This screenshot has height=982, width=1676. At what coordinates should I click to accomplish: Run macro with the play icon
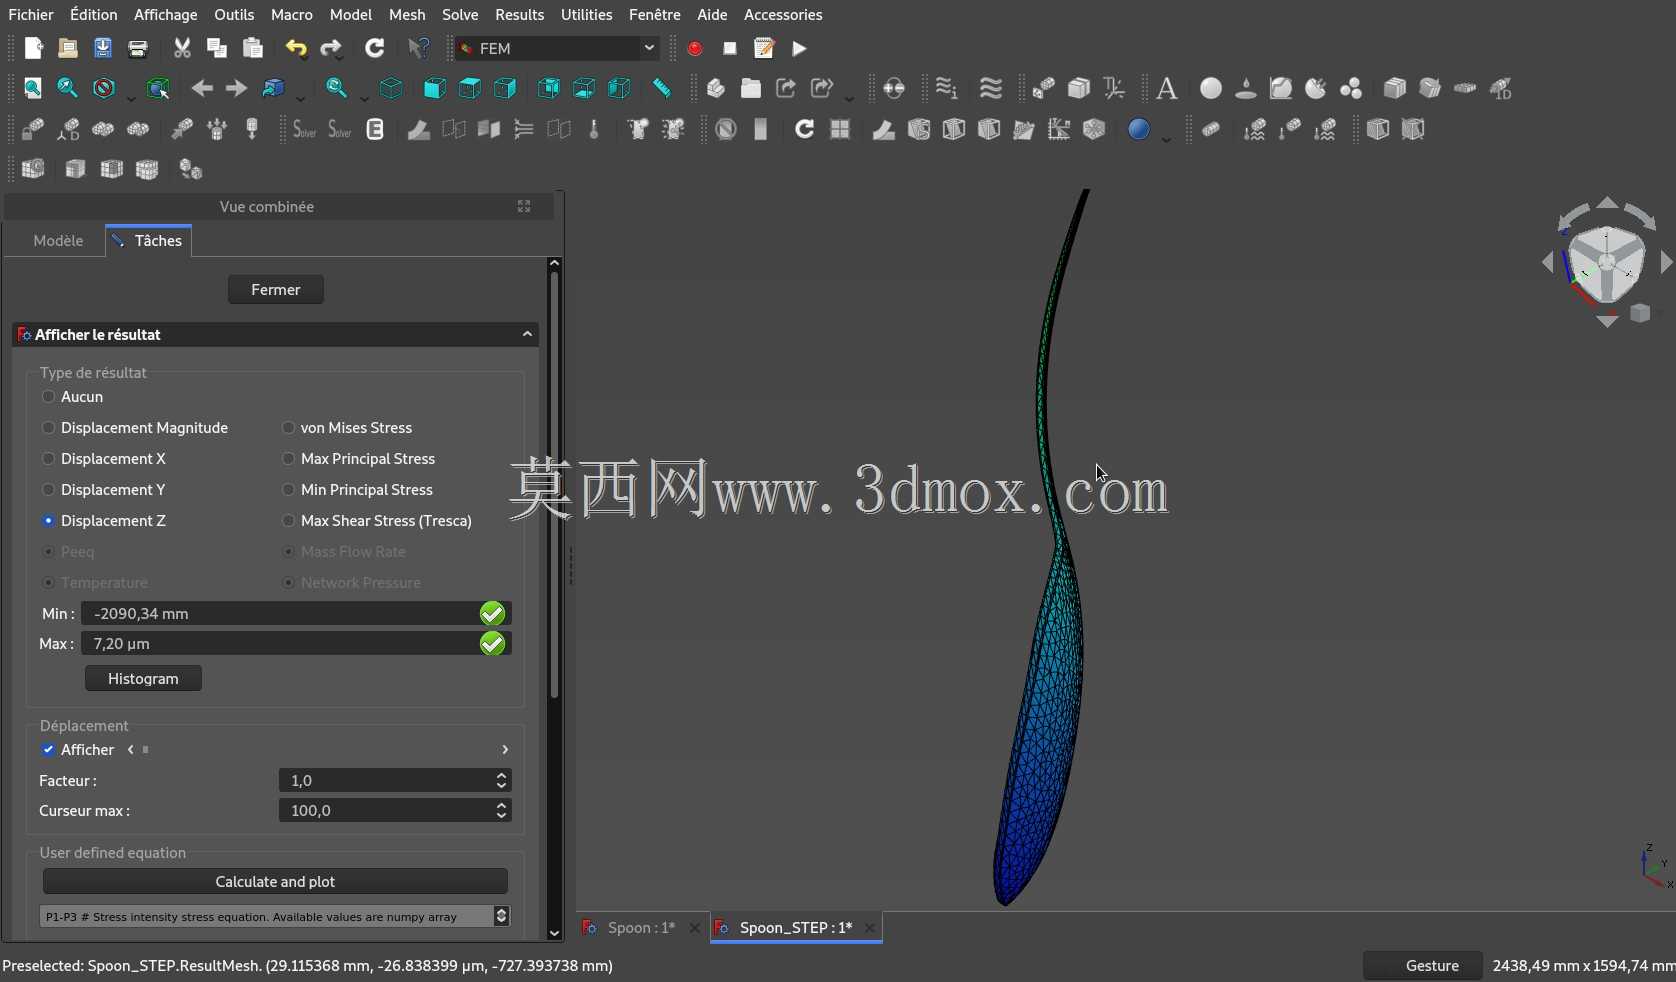pyautogui.click(x=799, y=48)
